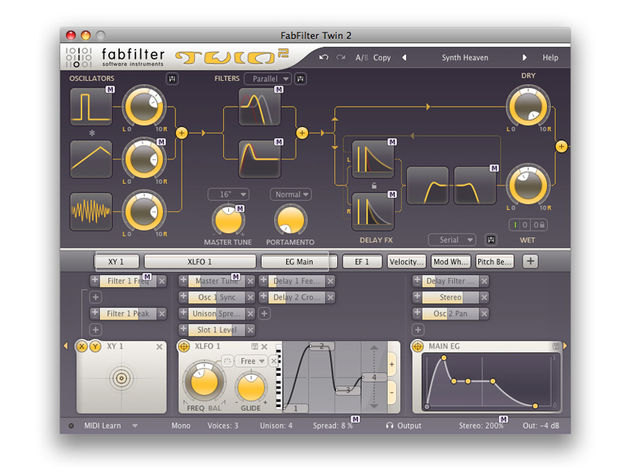Image resolution: width=630 pixels, height=473 pixels.
Task: Remove Filter 1 Peak modulation slot
Action: [162, 313]
